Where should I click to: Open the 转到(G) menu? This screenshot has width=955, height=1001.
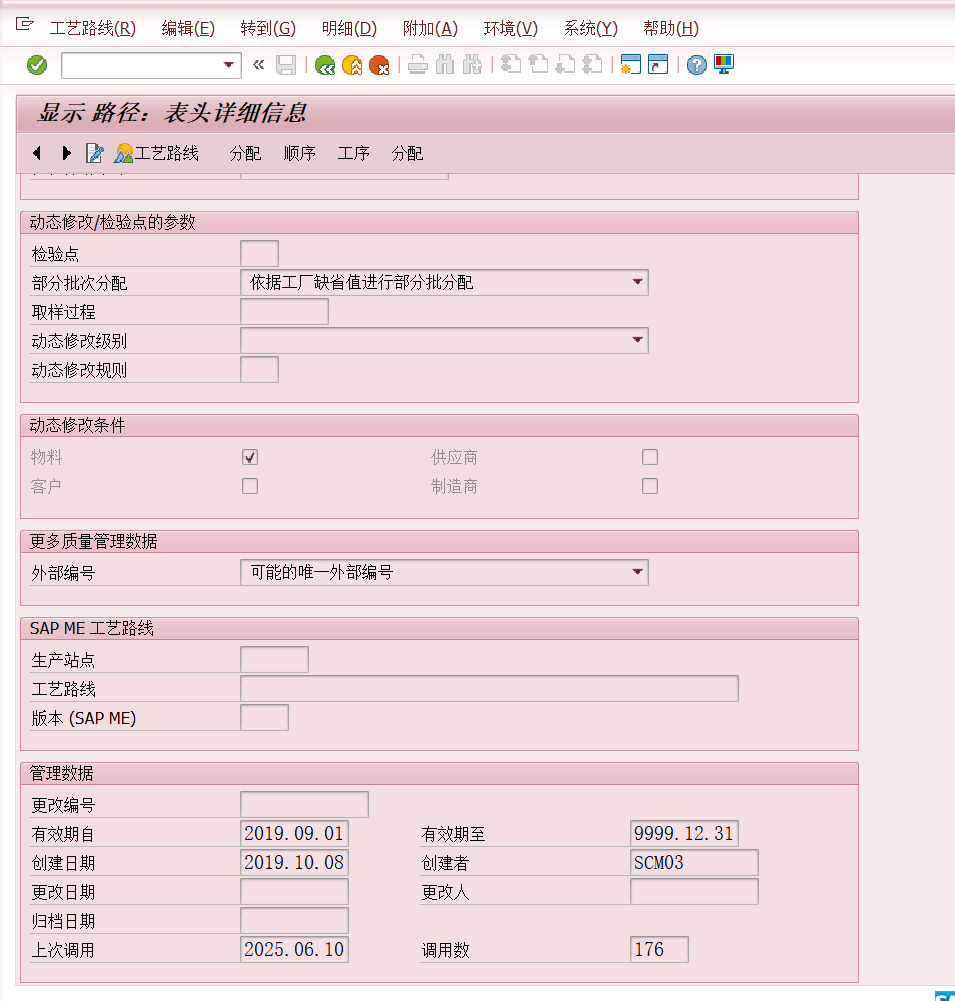click(x=268, y=29)
